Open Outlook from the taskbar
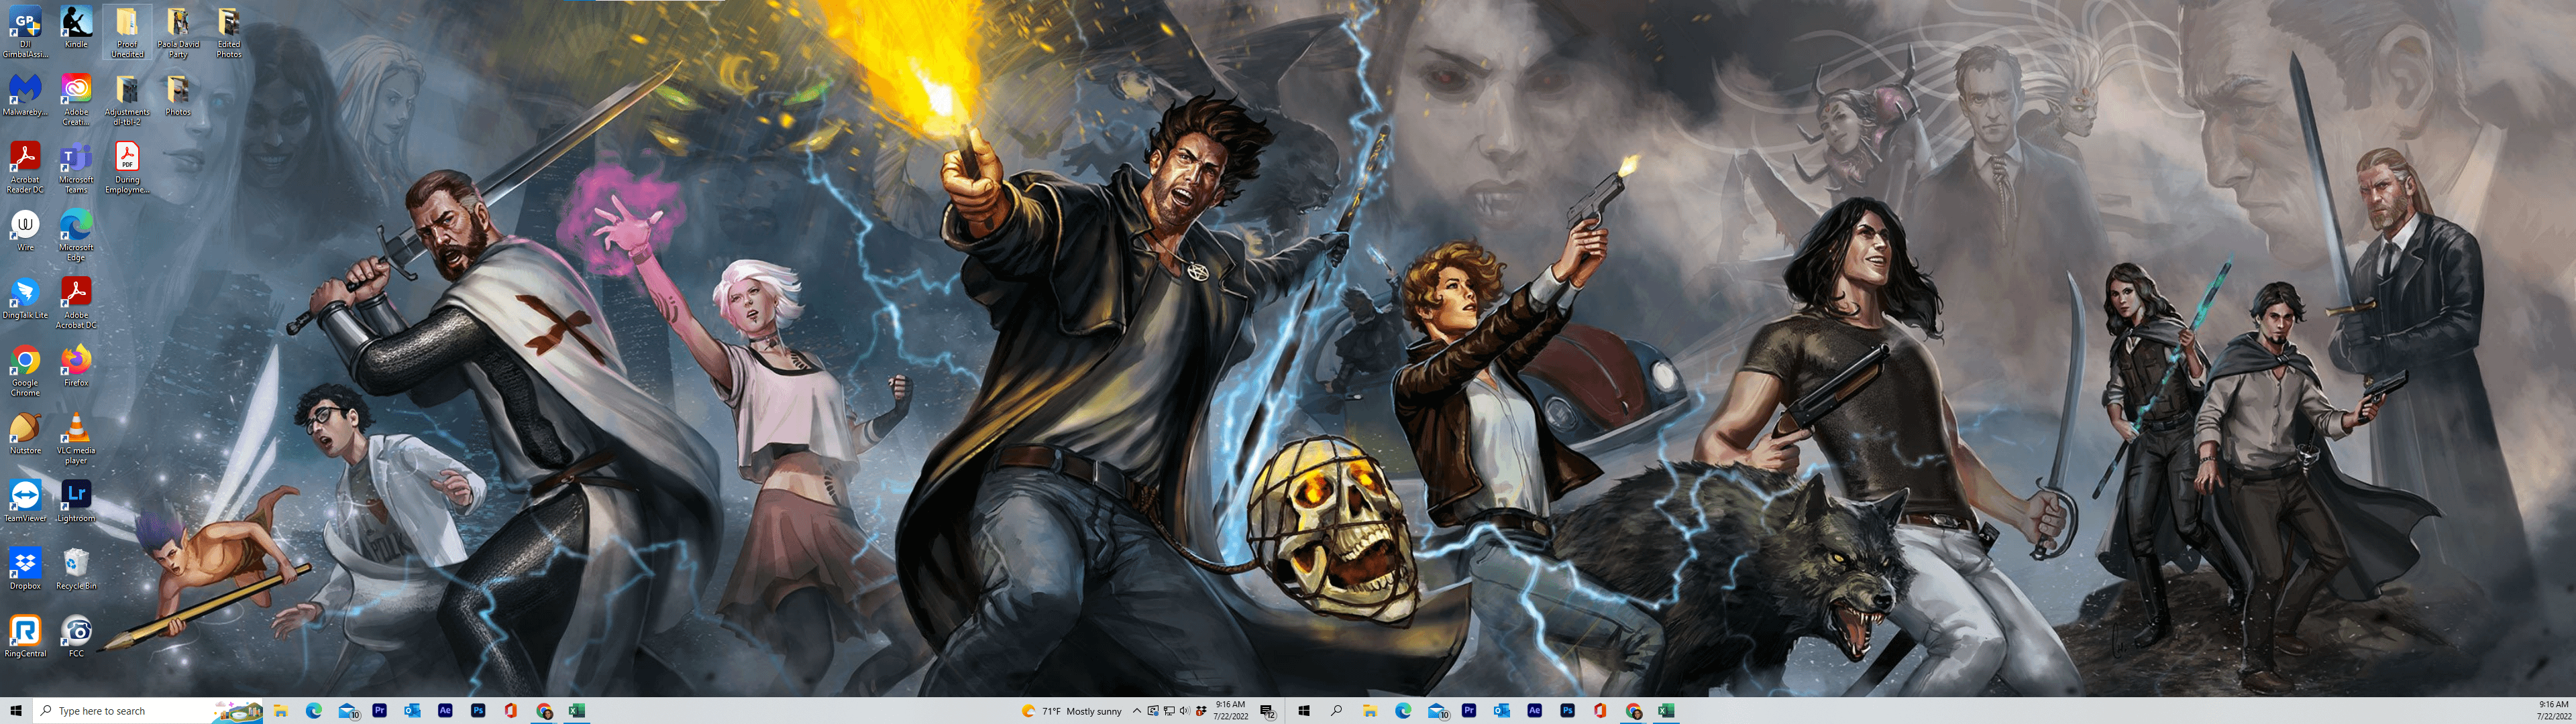The height and width of the screenshot is (724, 2576). 412,710
